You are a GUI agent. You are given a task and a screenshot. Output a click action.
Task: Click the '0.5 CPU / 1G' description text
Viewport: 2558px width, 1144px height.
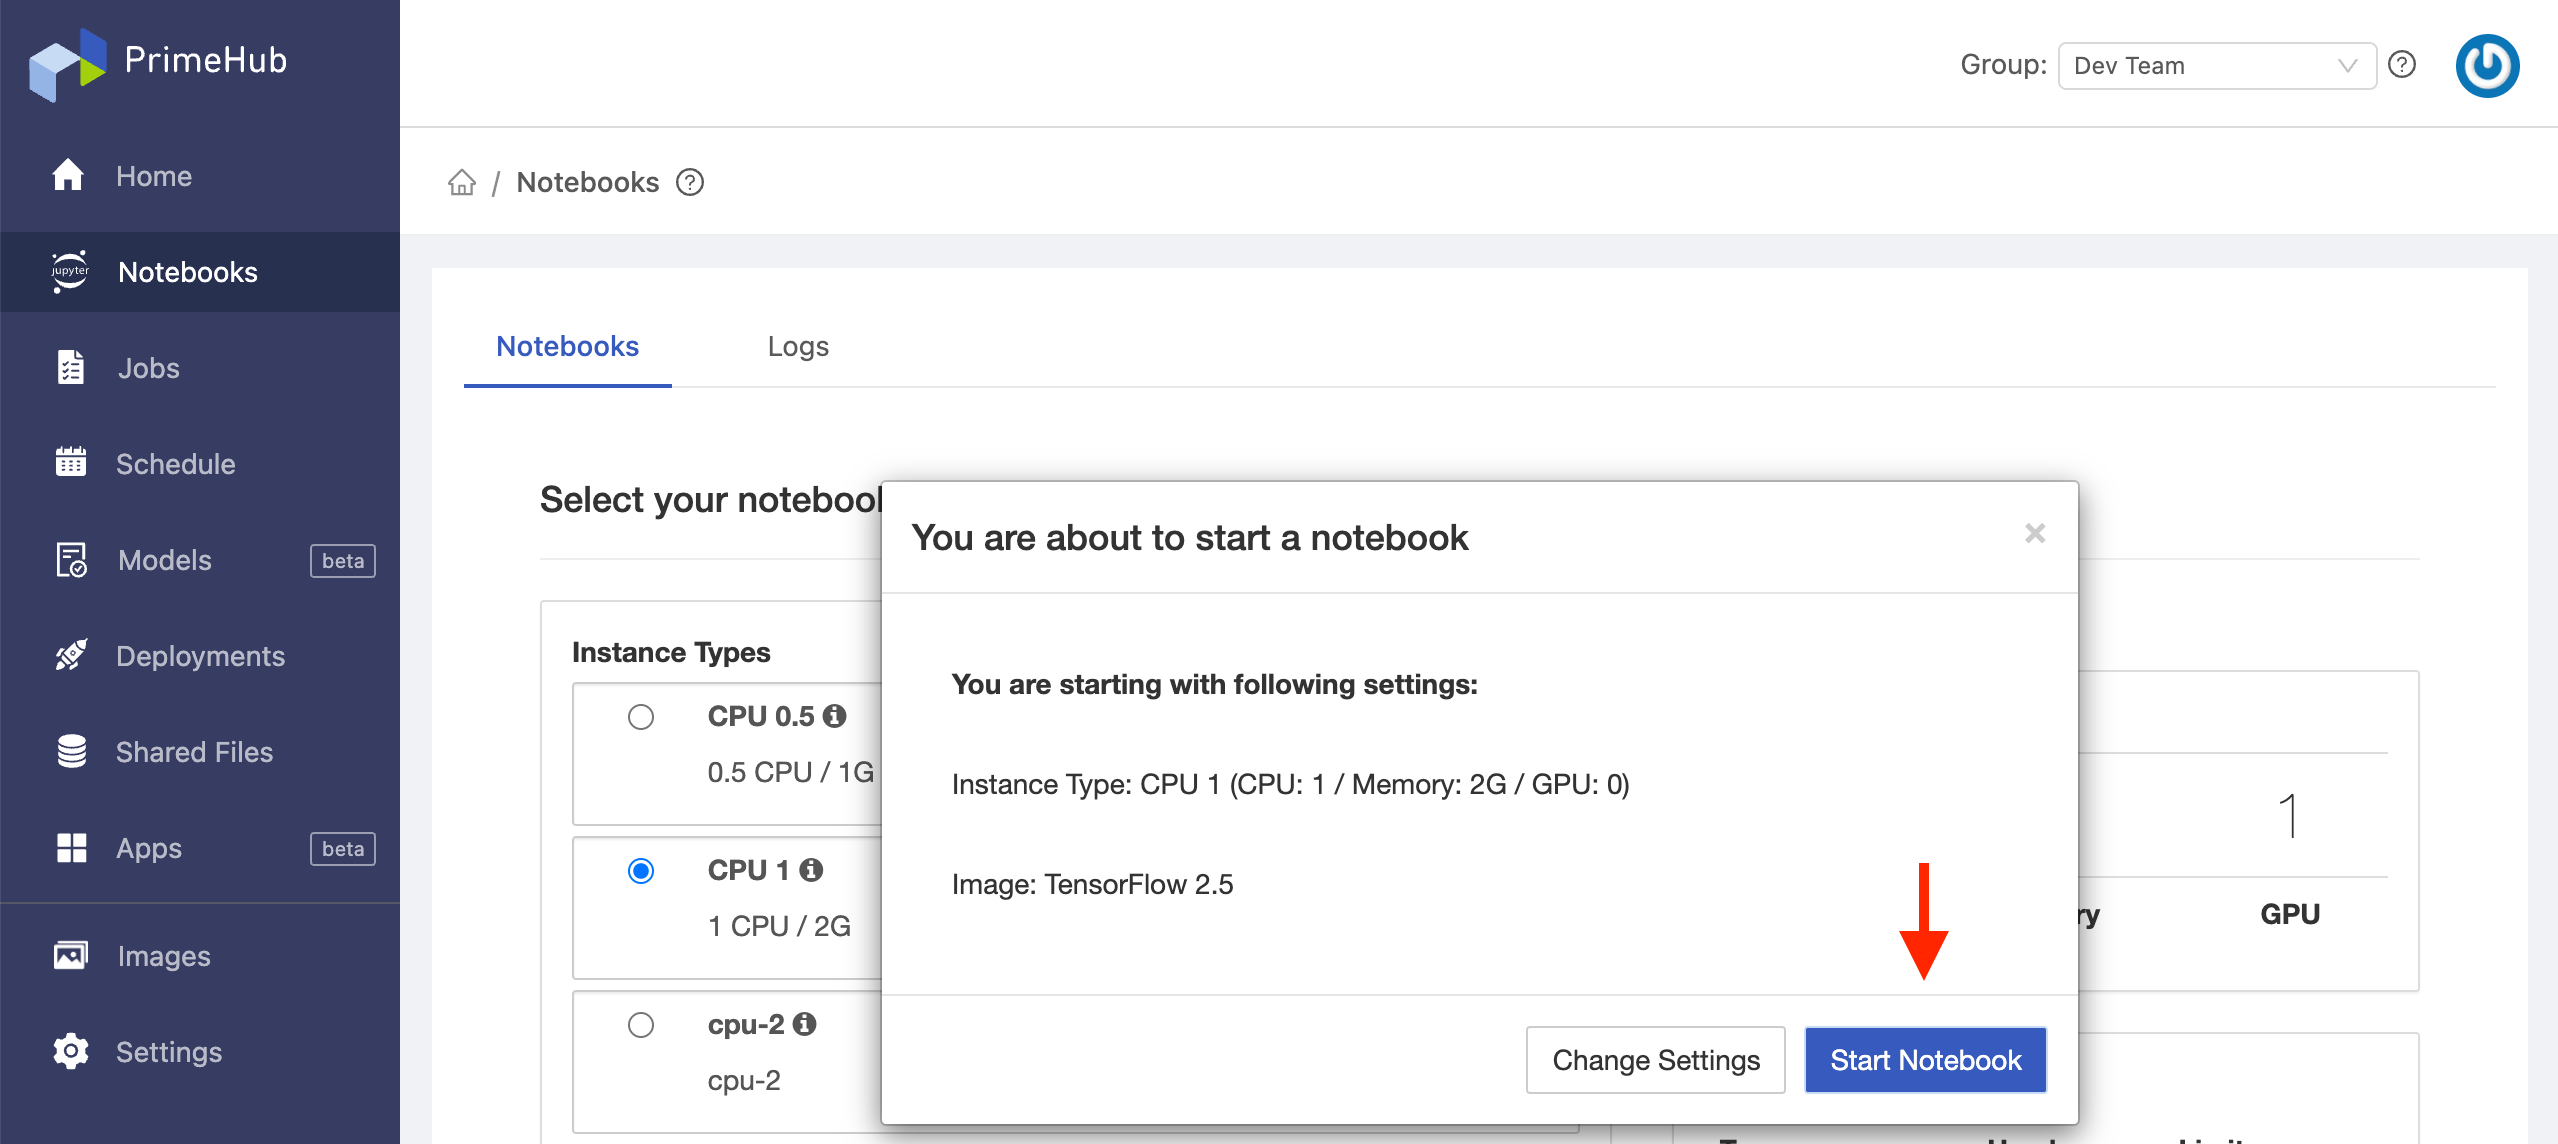point(791,772)
